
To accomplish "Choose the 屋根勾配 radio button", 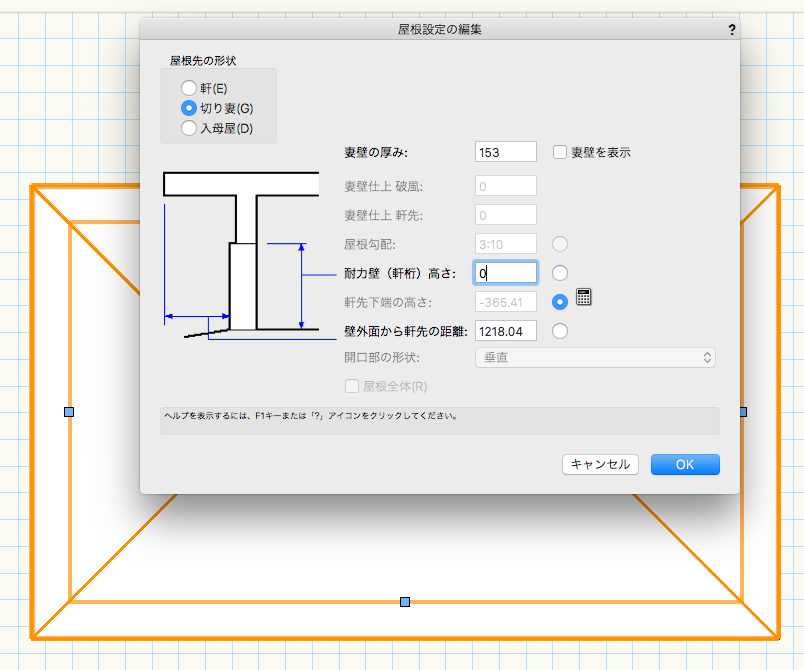I will (x=560, y=244).
